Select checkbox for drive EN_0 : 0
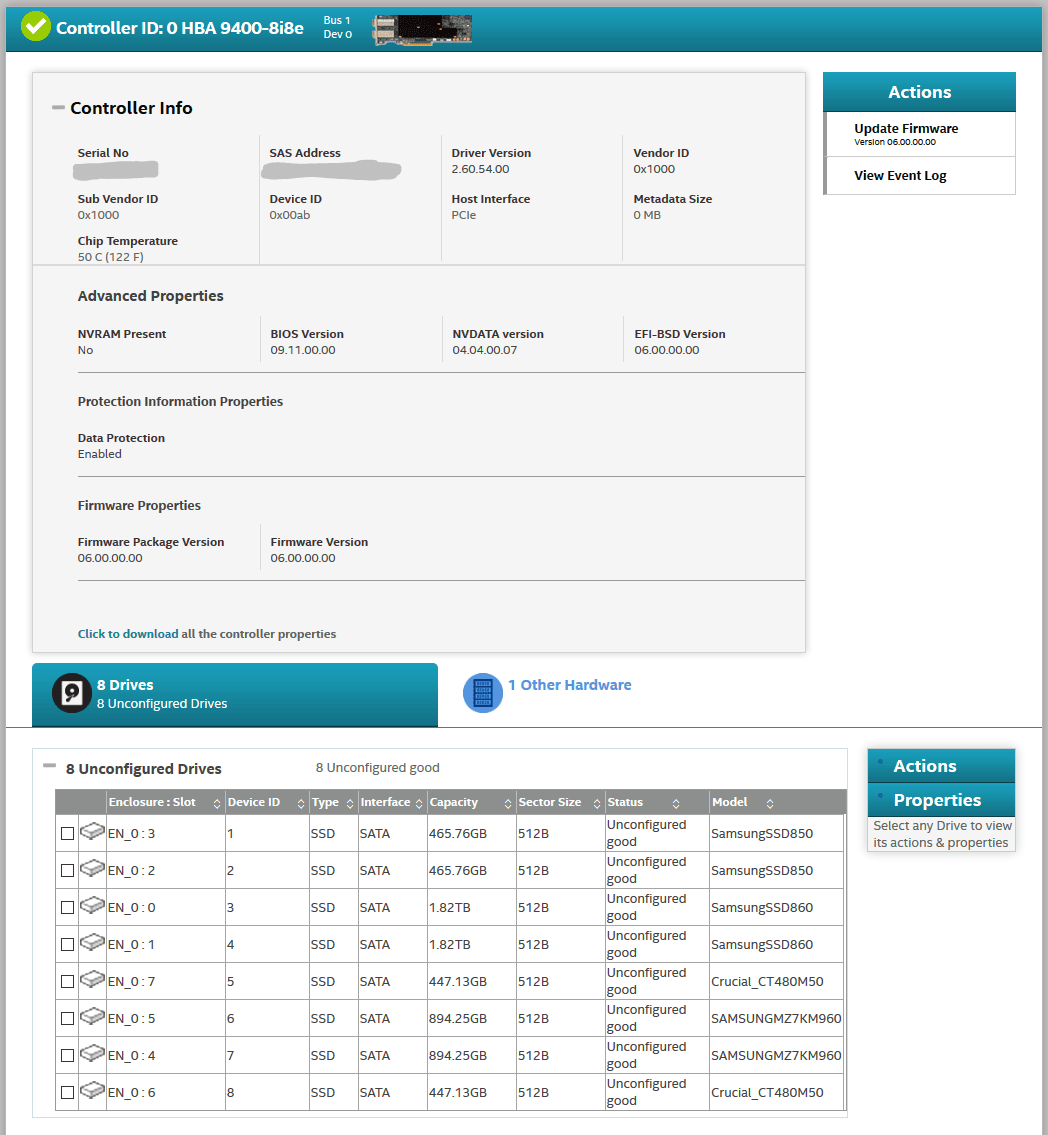This screenshot has height=1135, width=1048. click(x=67, y=908)
